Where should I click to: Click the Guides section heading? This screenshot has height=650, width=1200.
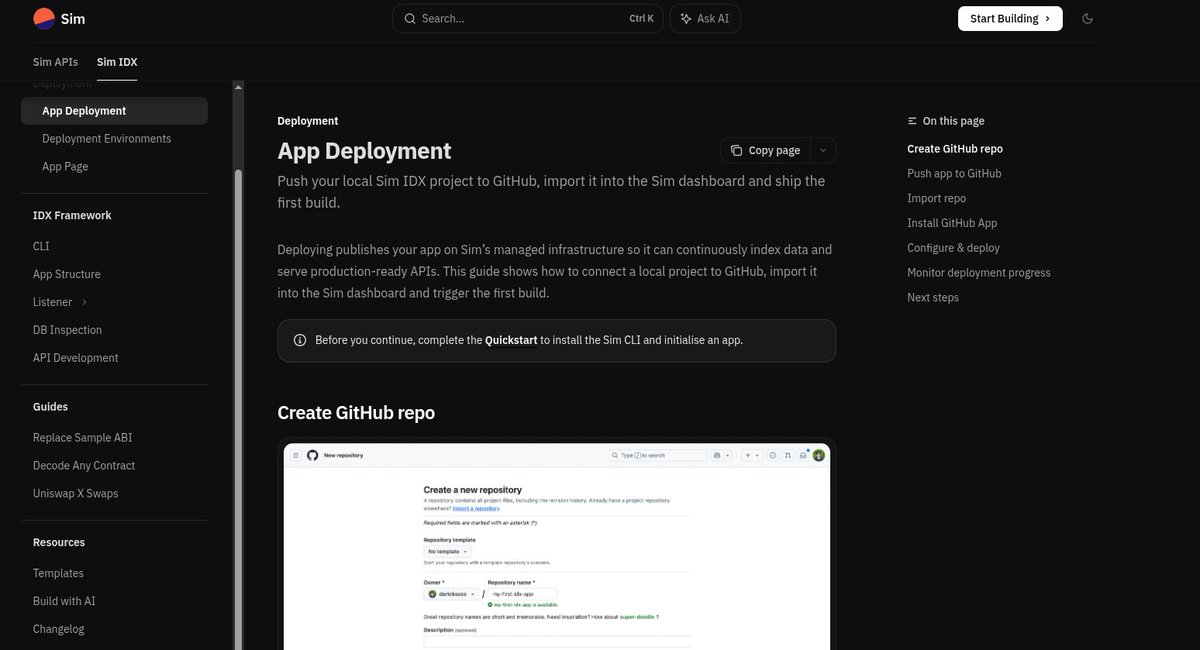(50, 407)
